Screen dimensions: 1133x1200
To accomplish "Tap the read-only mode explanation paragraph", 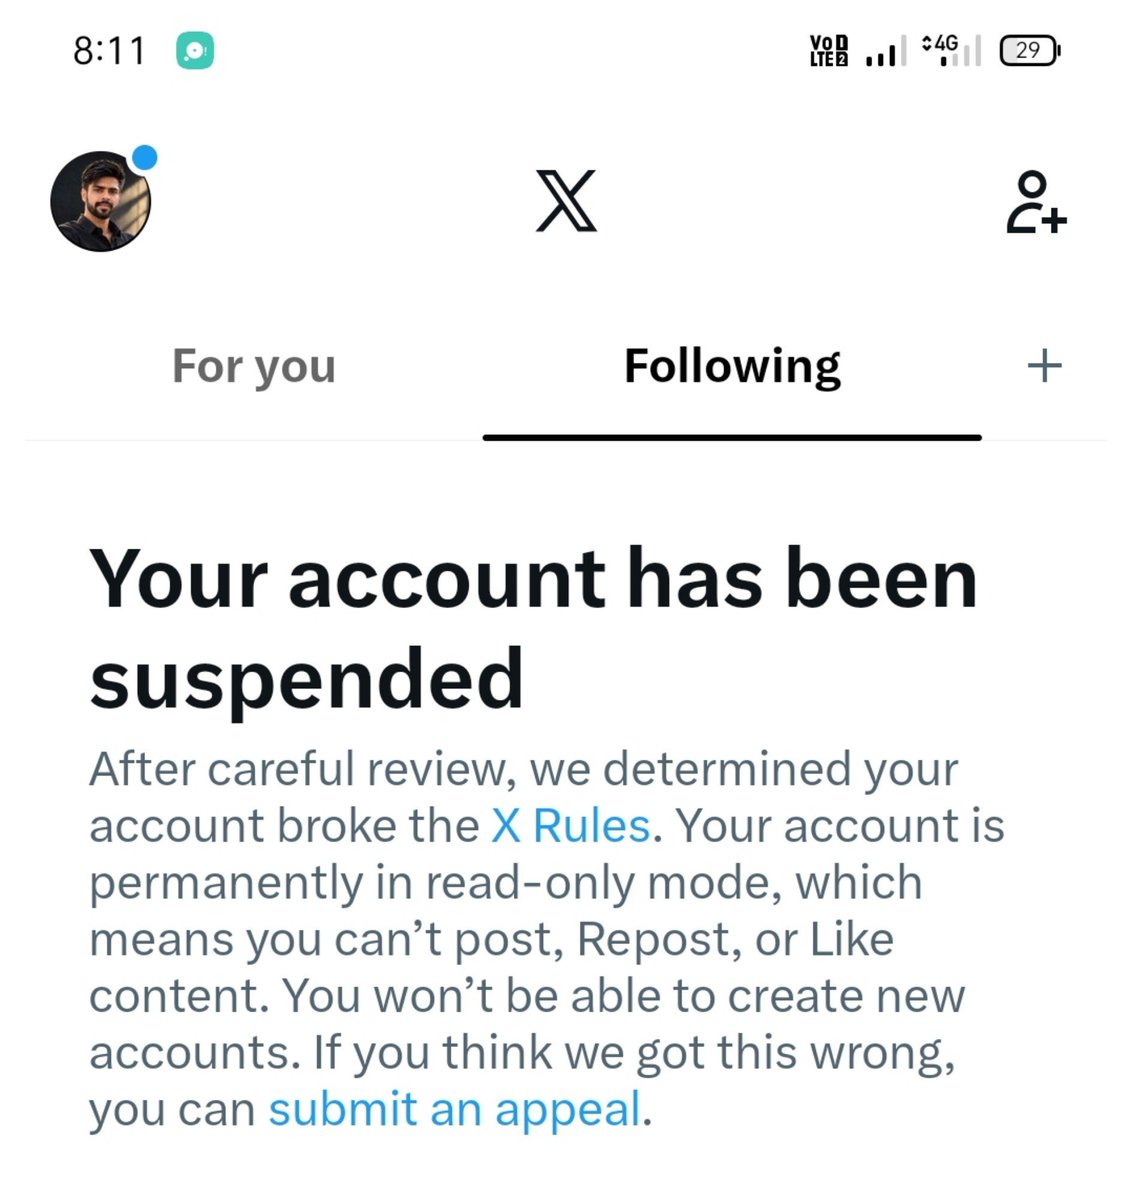I will 547,940.
